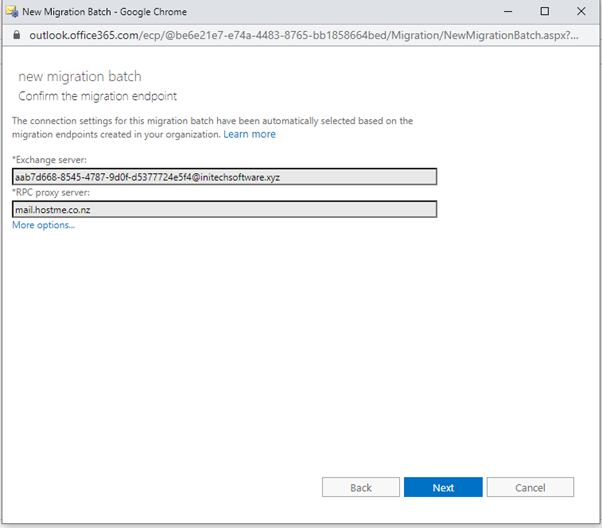Maximize the New Migration Batch window
Screen dimensions: 602x528
[544, 12]
